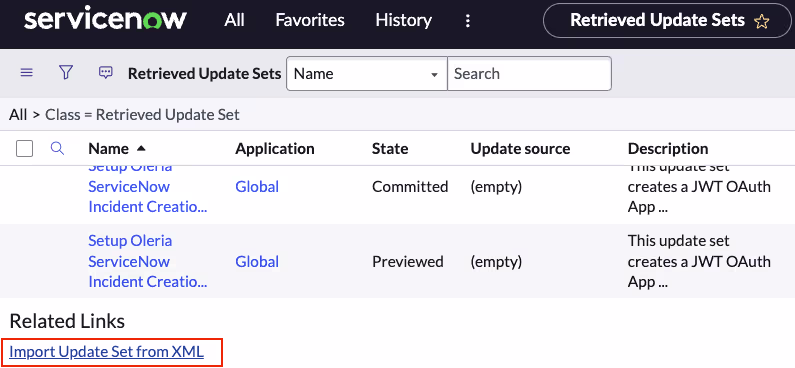Click Global application link in Committed row
Screen dimensions: 795x368
tap(257, 187)
